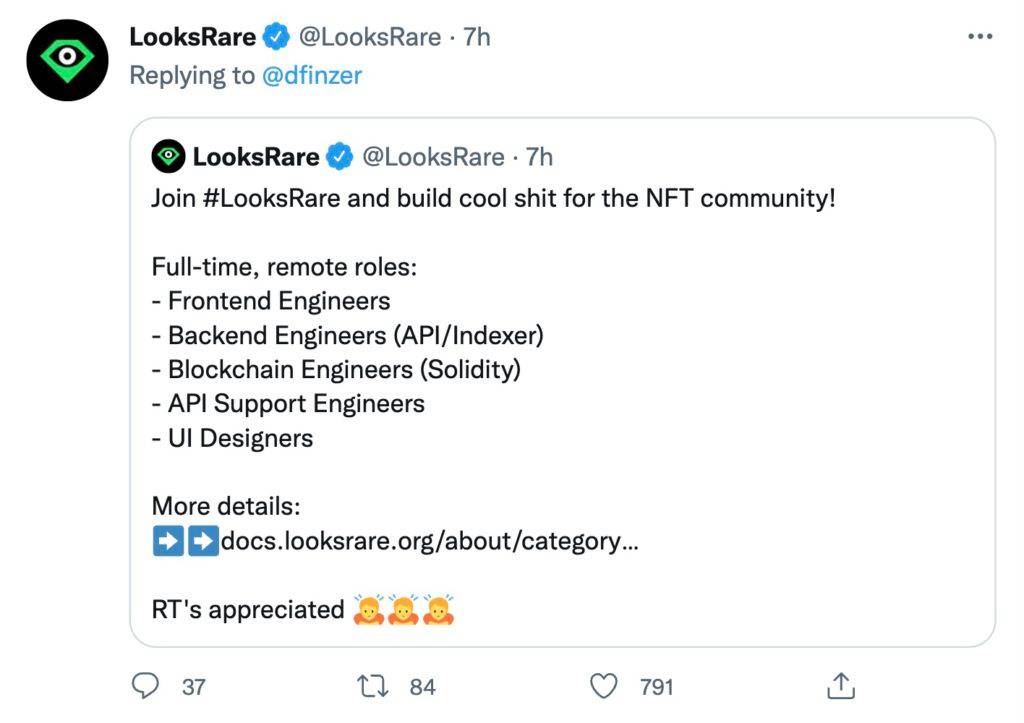This screenshot has width=1024, height=723.
Task: Click the small LooksRare avatar in quoted tweet
Action: 168,156
